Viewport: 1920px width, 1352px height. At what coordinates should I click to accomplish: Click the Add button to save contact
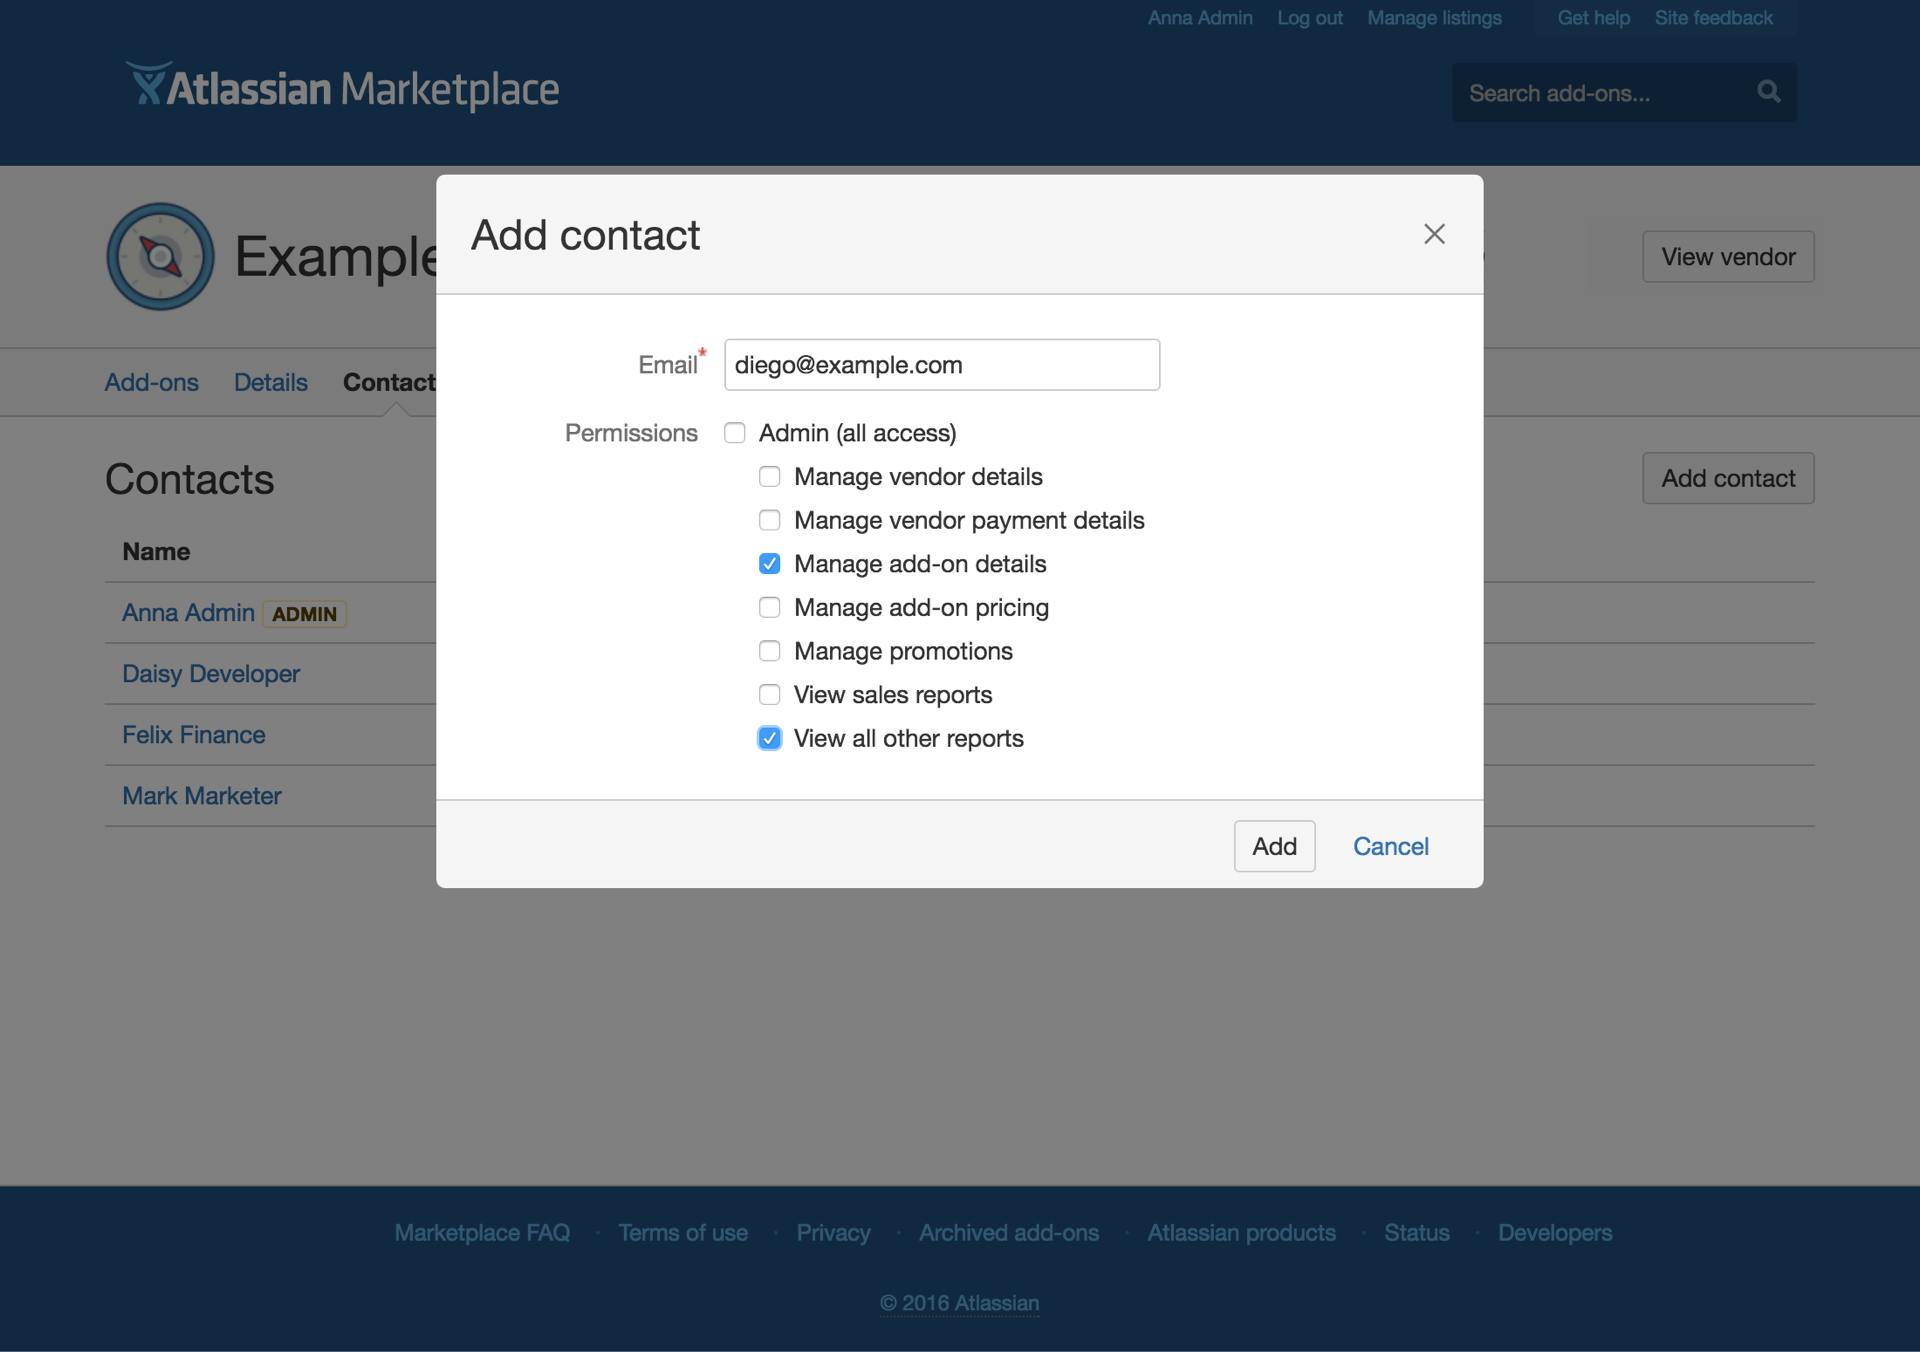pyautogui.click(x=1274, y=846)
